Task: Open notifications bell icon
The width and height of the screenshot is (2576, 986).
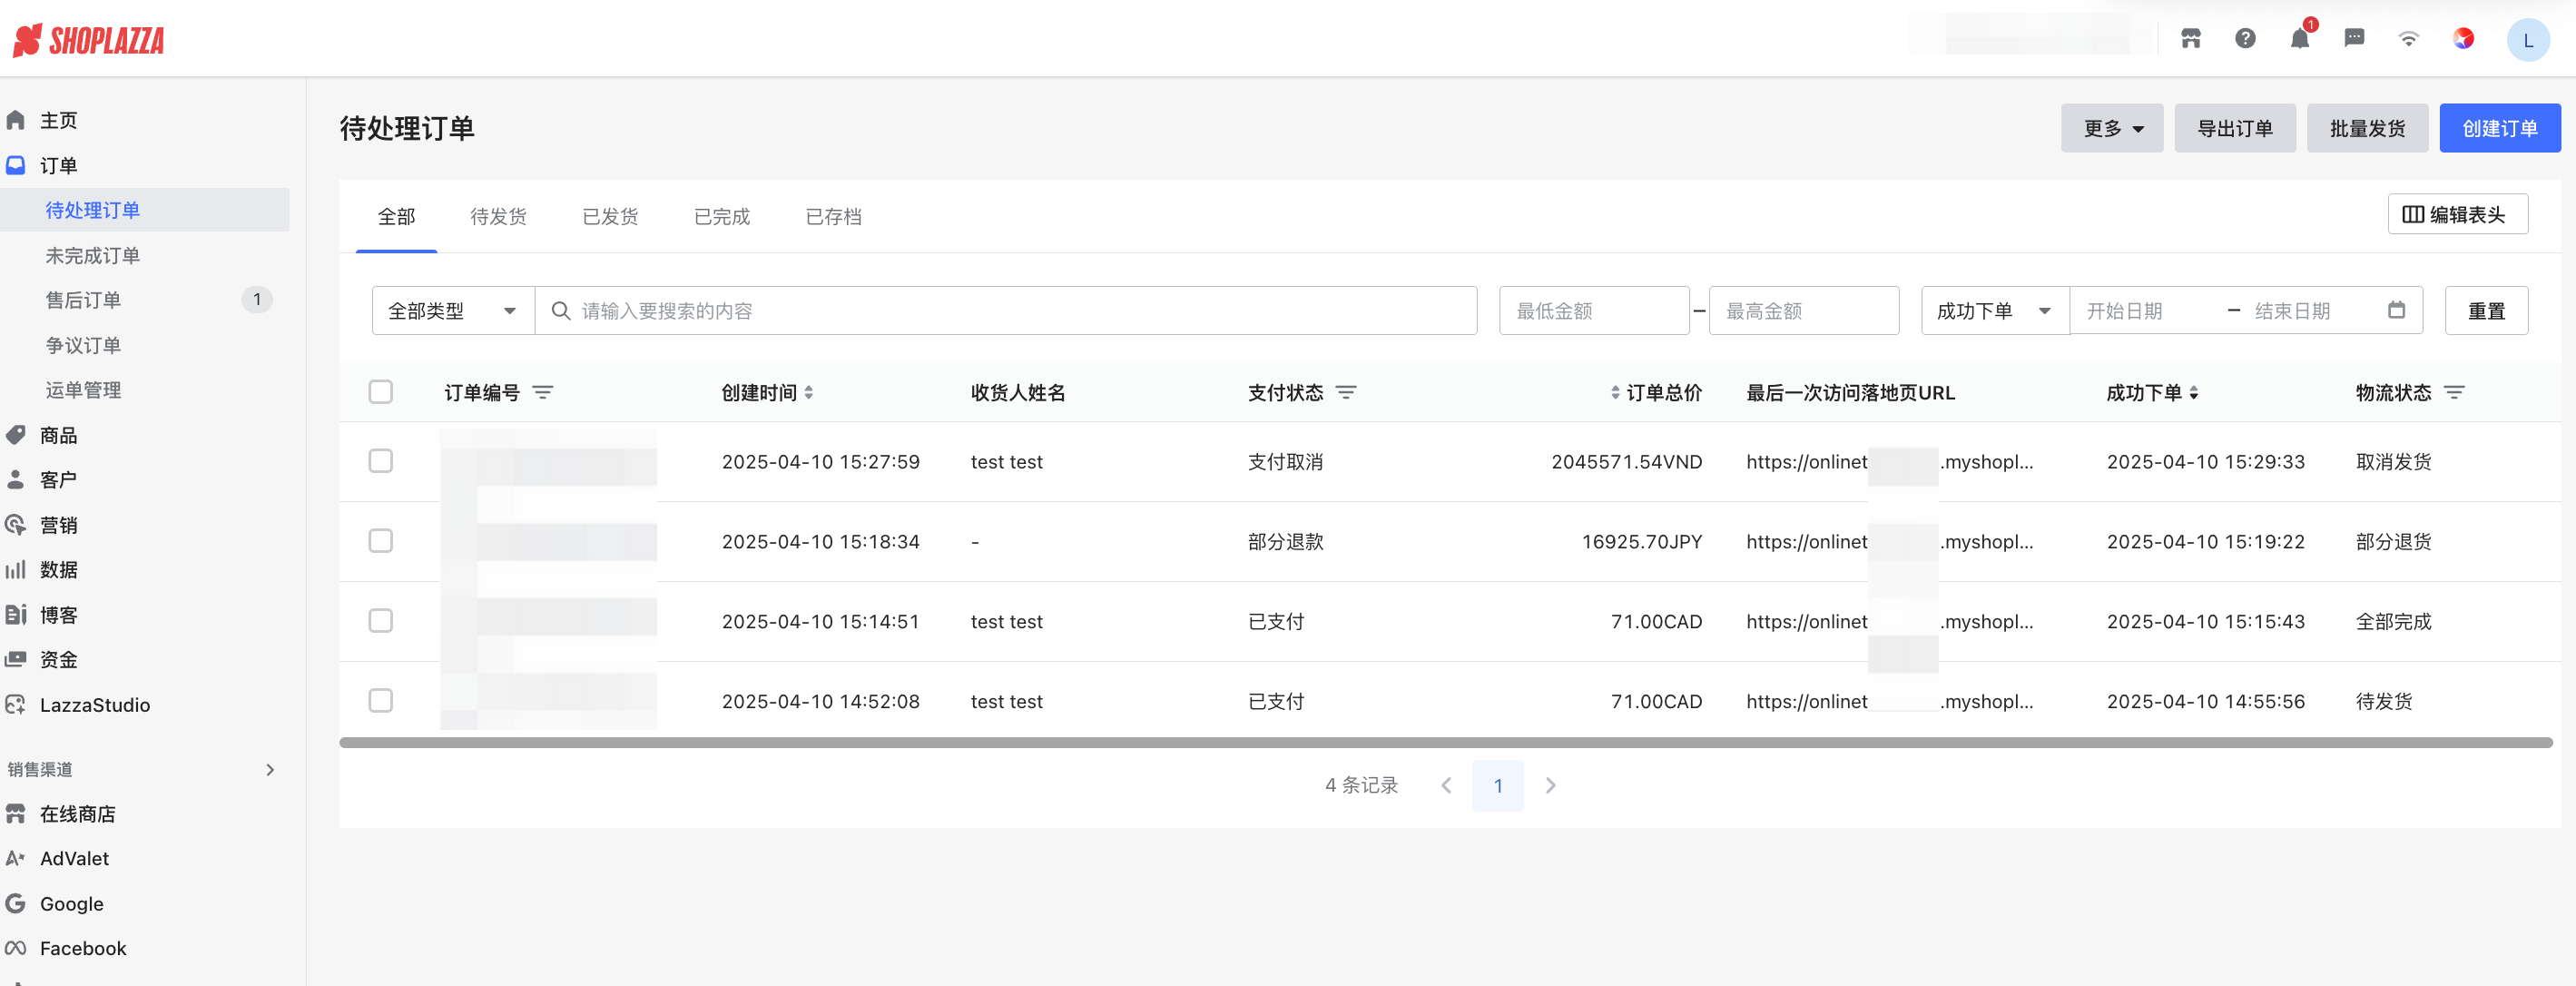Action: [x=2300, y=39]
